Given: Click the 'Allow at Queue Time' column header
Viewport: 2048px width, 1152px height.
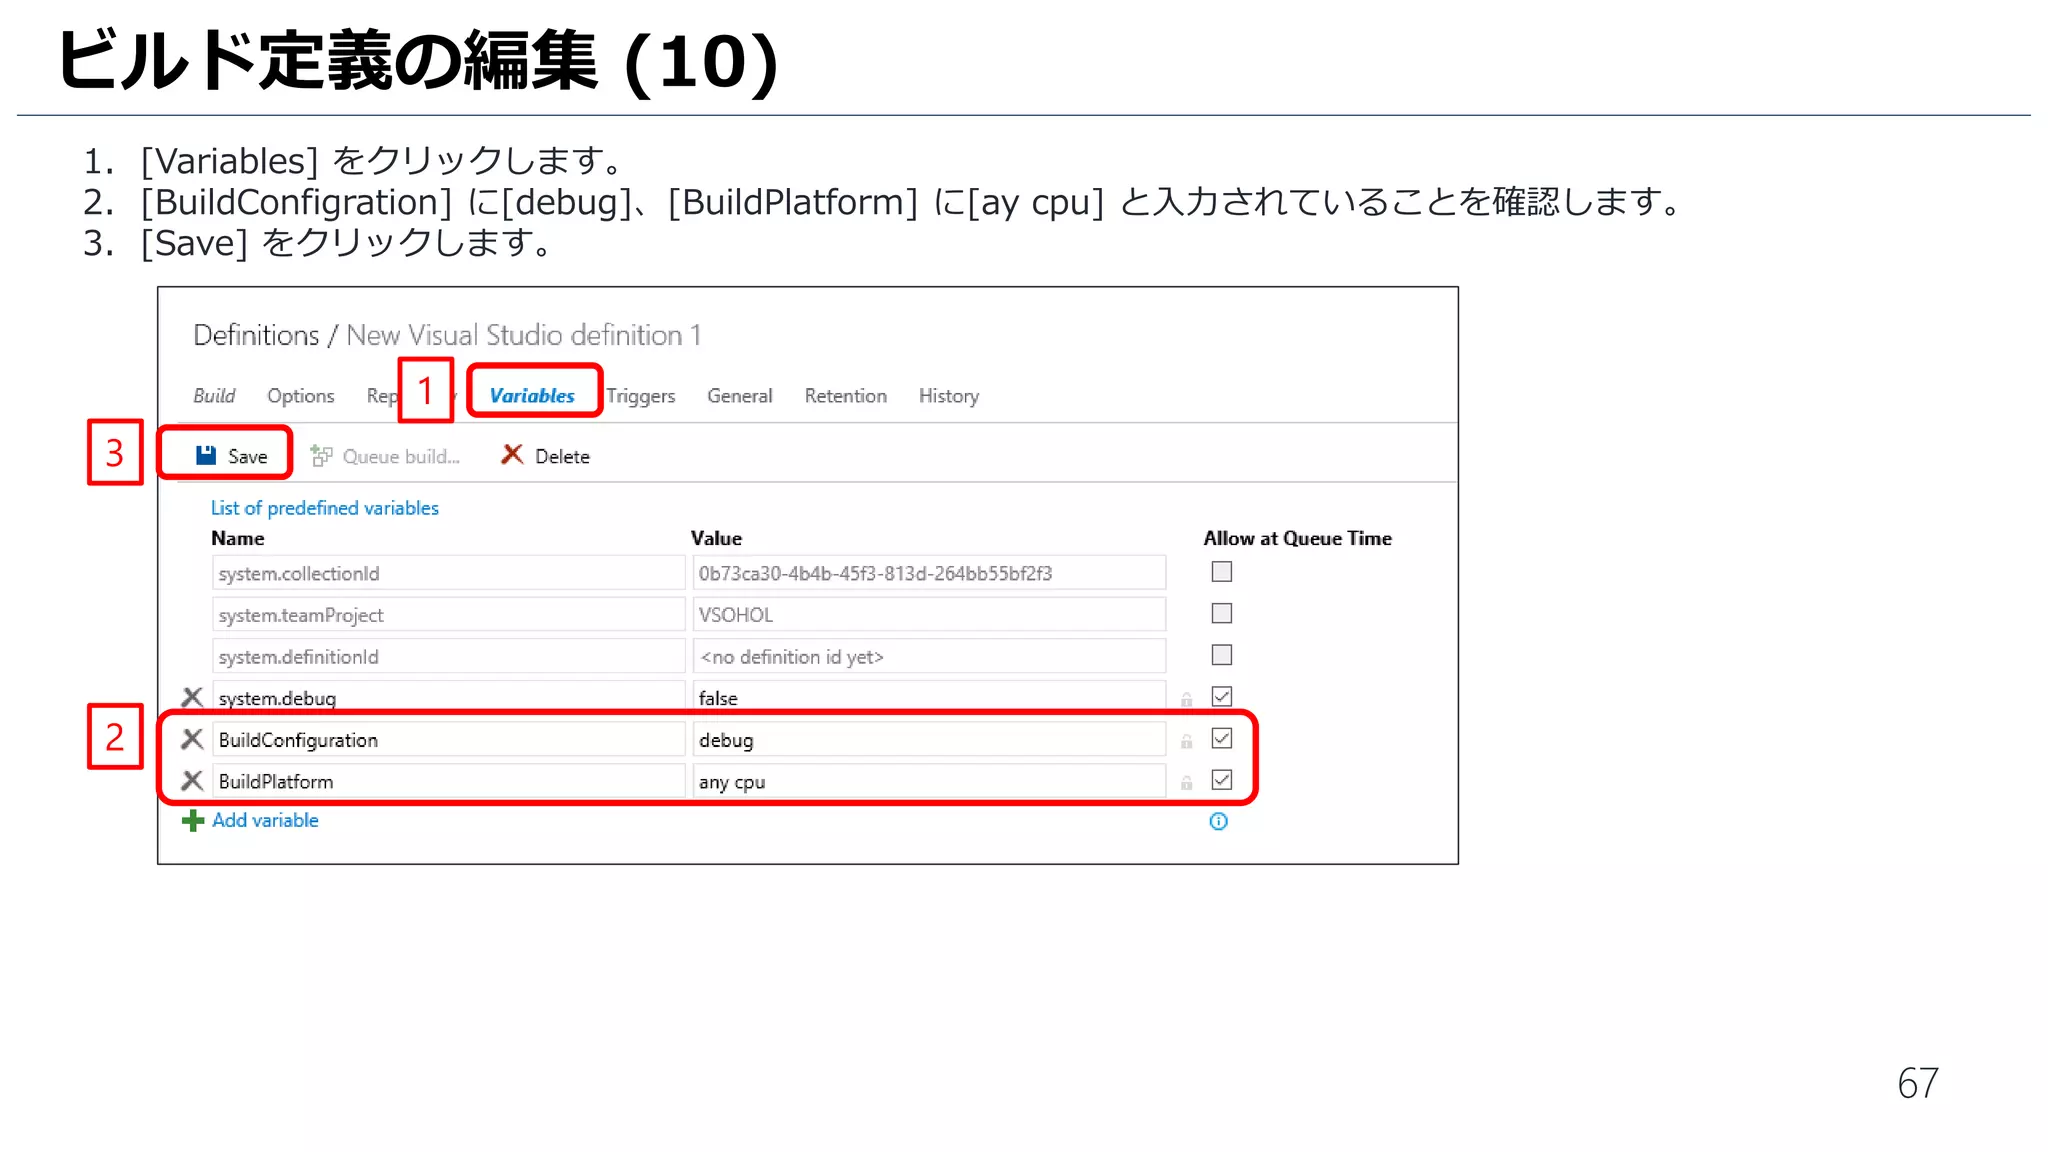Looking at the screenshot, I should [x=1297, y=538].
